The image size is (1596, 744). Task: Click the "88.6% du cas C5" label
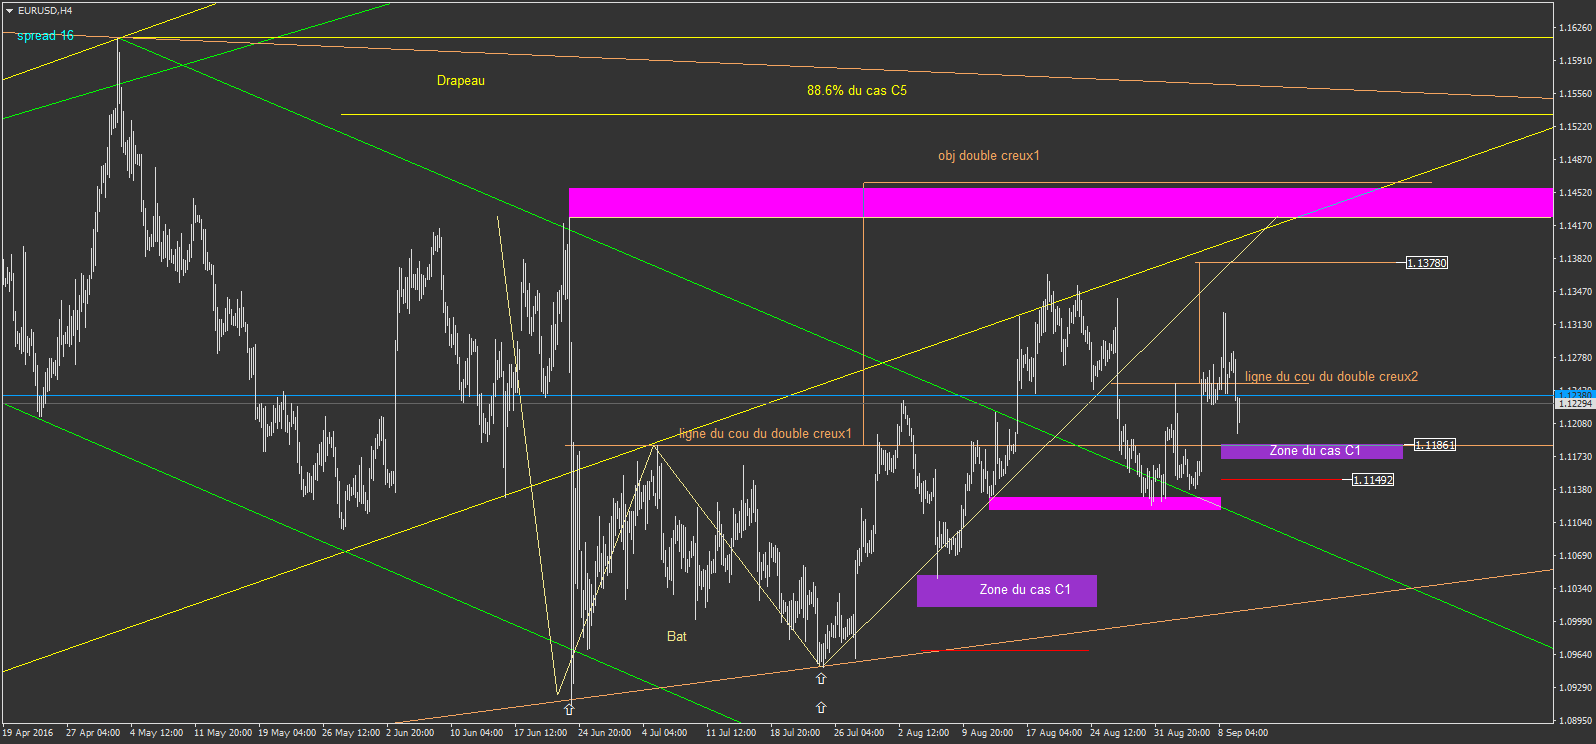click(857, 91)
